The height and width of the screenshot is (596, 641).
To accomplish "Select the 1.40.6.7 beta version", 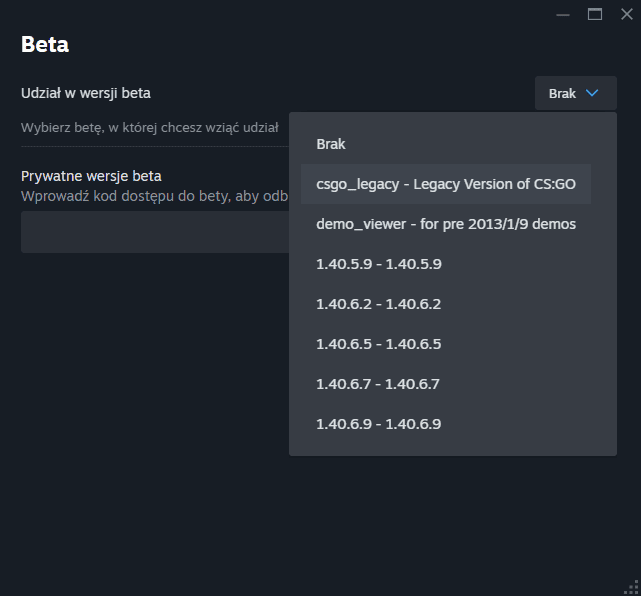I will coord(446,384).
